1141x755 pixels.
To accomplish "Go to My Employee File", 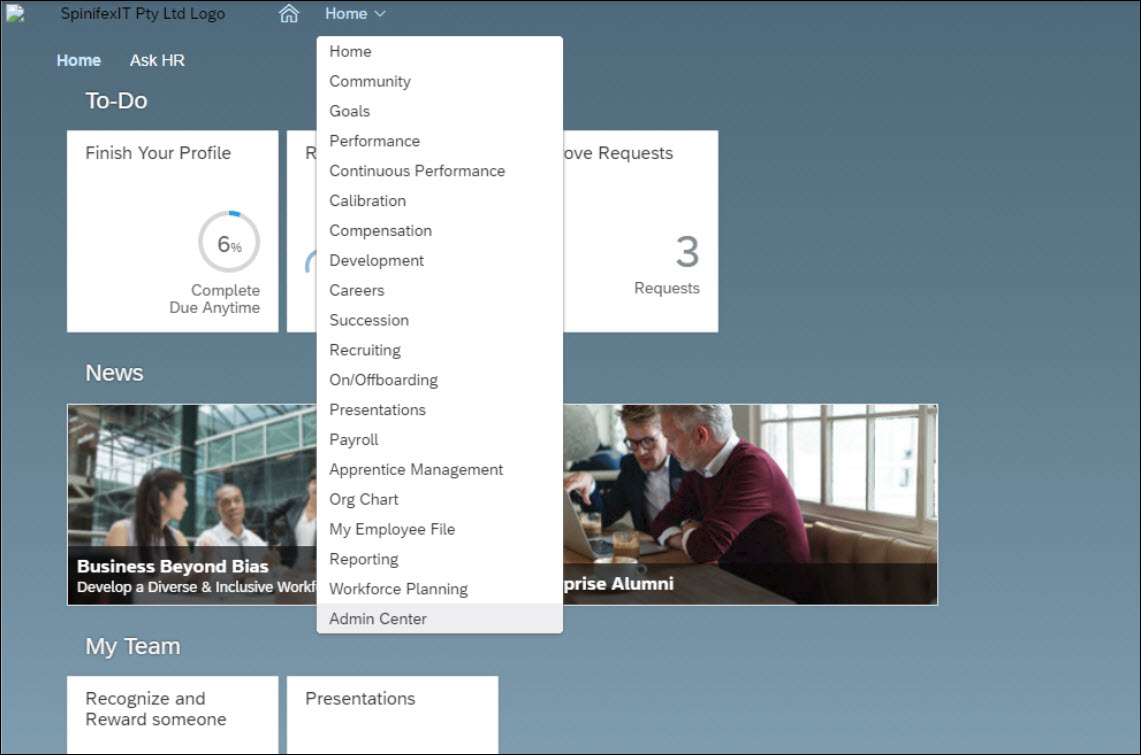I will click(x=392, y=529).
